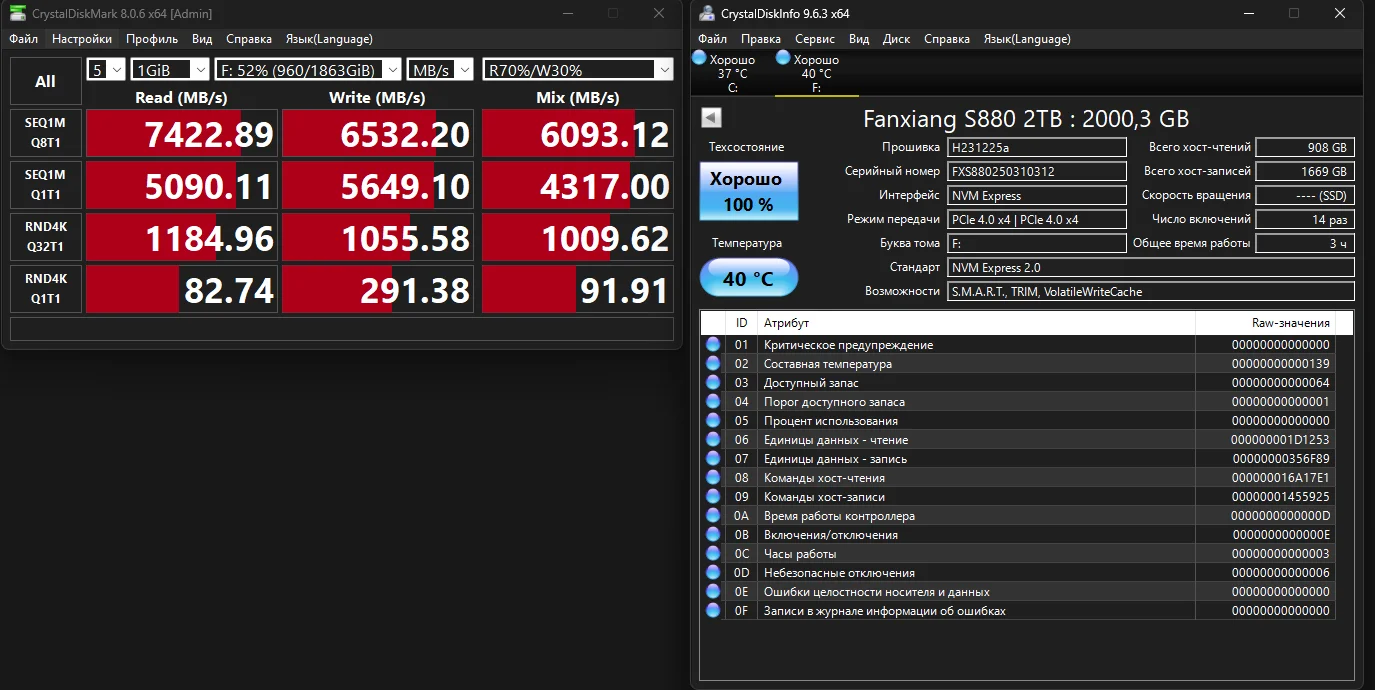Open the 1GiB test size dropdown

point(170,70)
